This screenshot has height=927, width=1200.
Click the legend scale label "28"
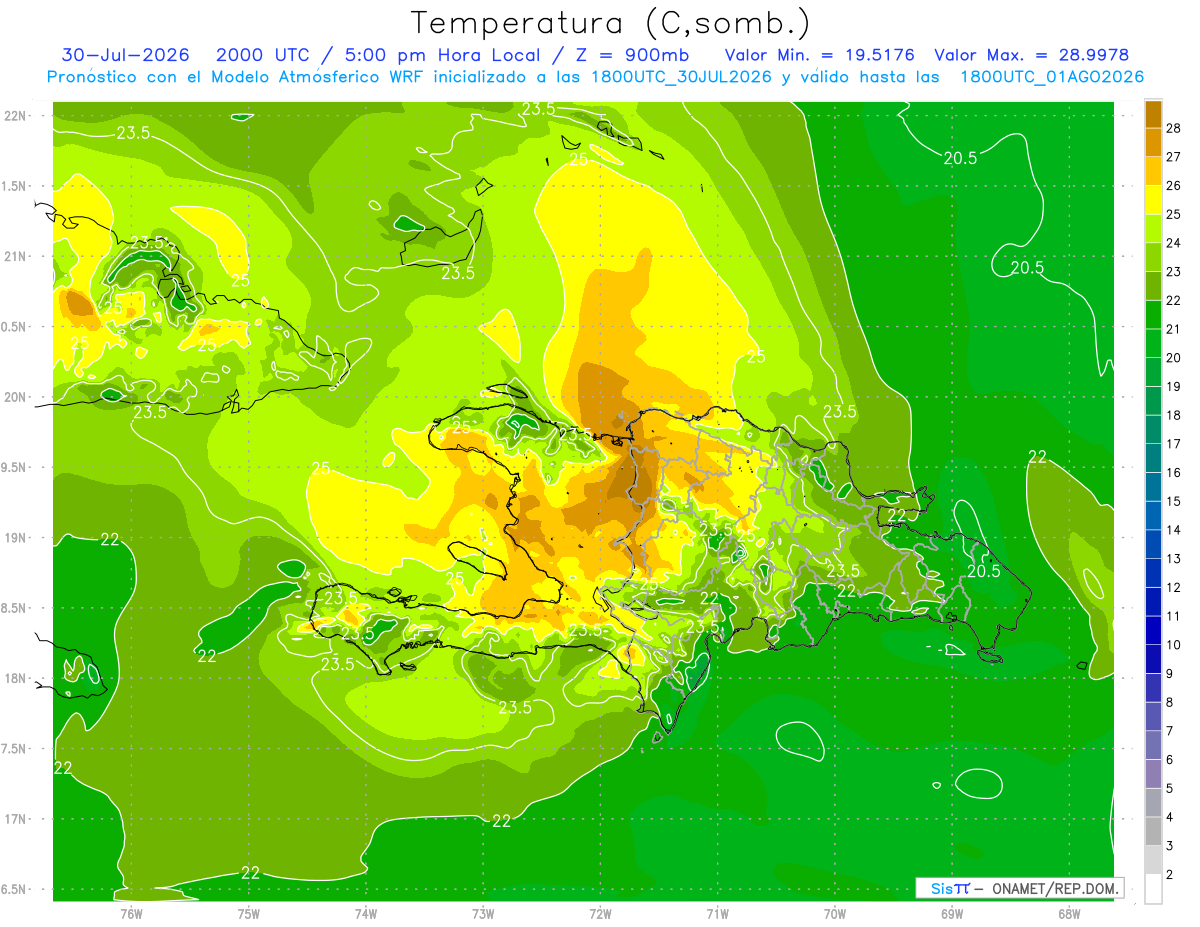pos(1174,128)
